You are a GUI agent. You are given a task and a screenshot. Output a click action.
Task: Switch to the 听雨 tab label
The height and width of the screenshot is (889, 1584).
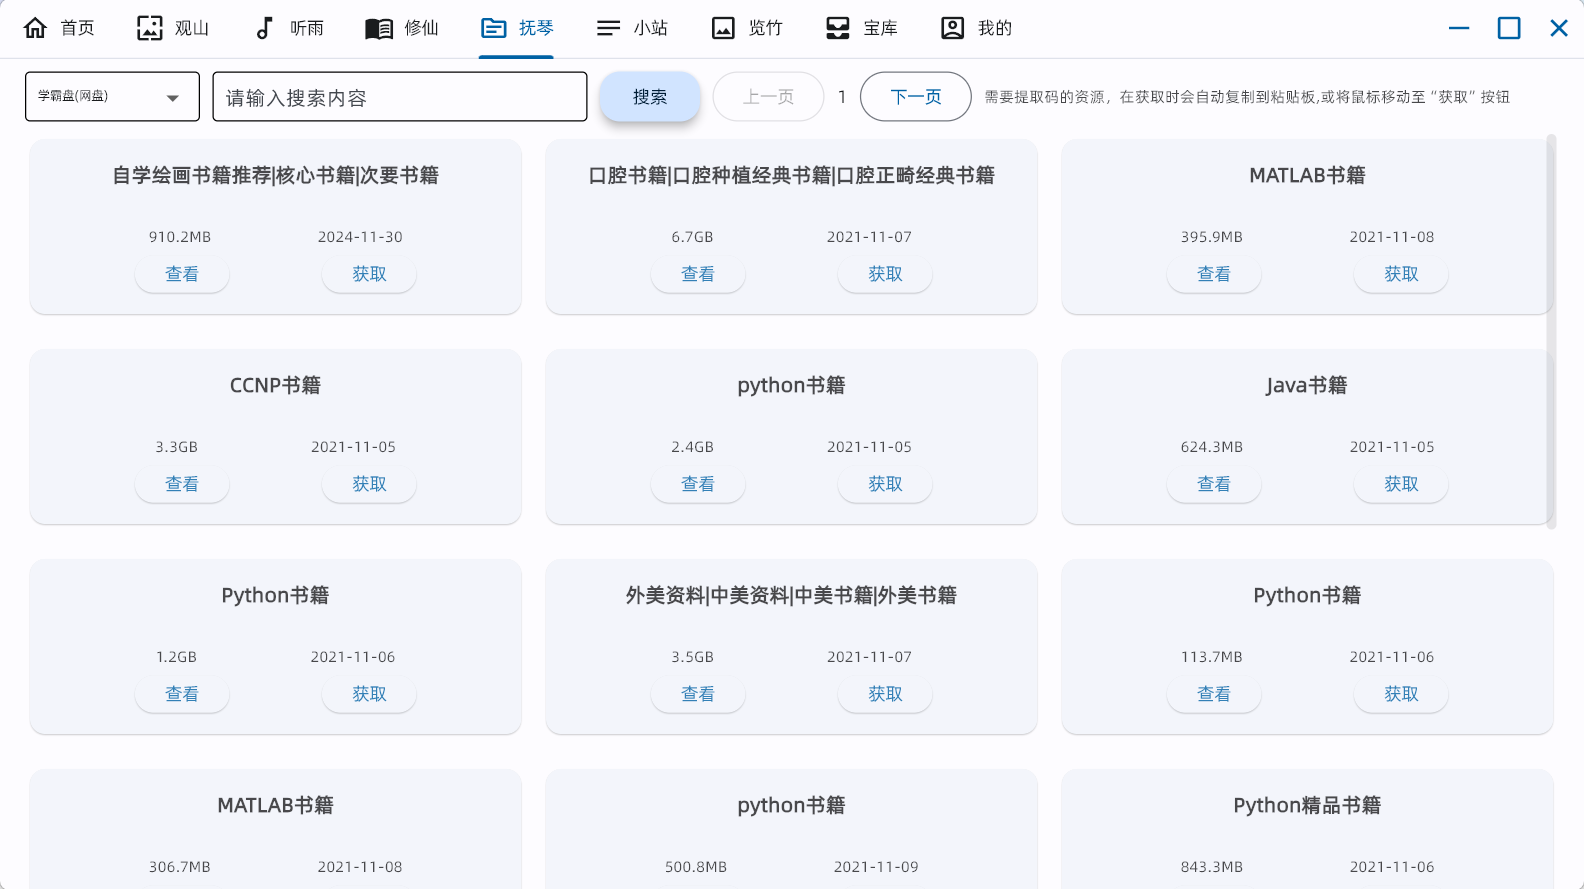307,28
